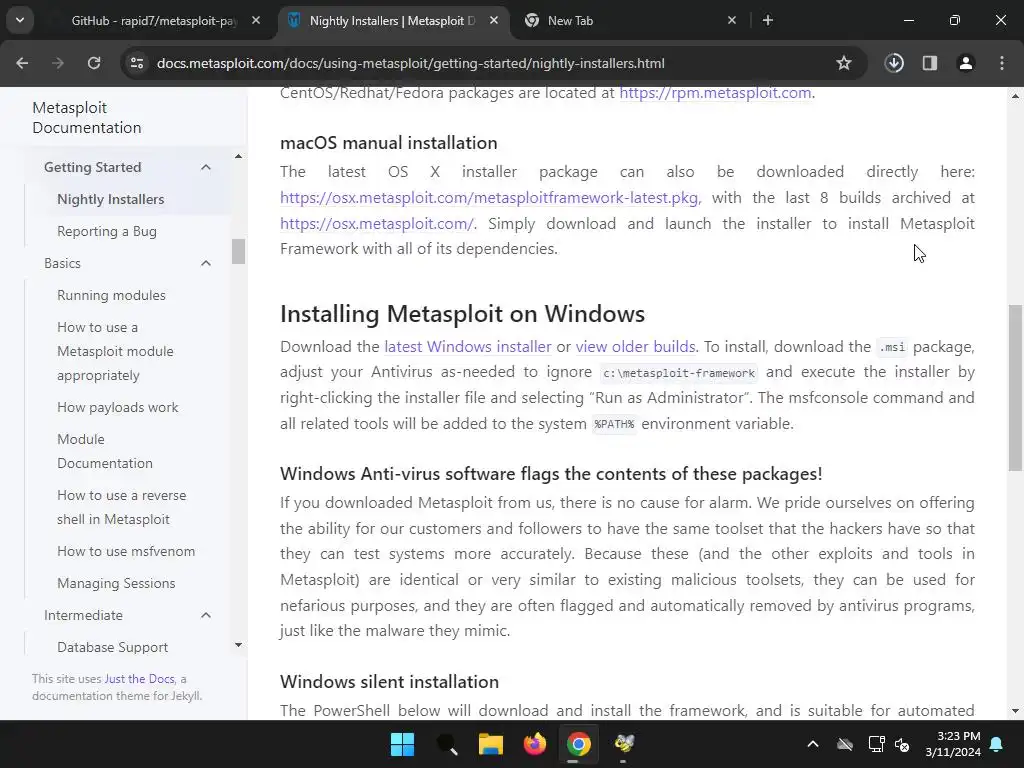This screenshot has height=768, width=1024.
Task: Open Chrome three-dot menu
Action: click(x=1002, y=63)
